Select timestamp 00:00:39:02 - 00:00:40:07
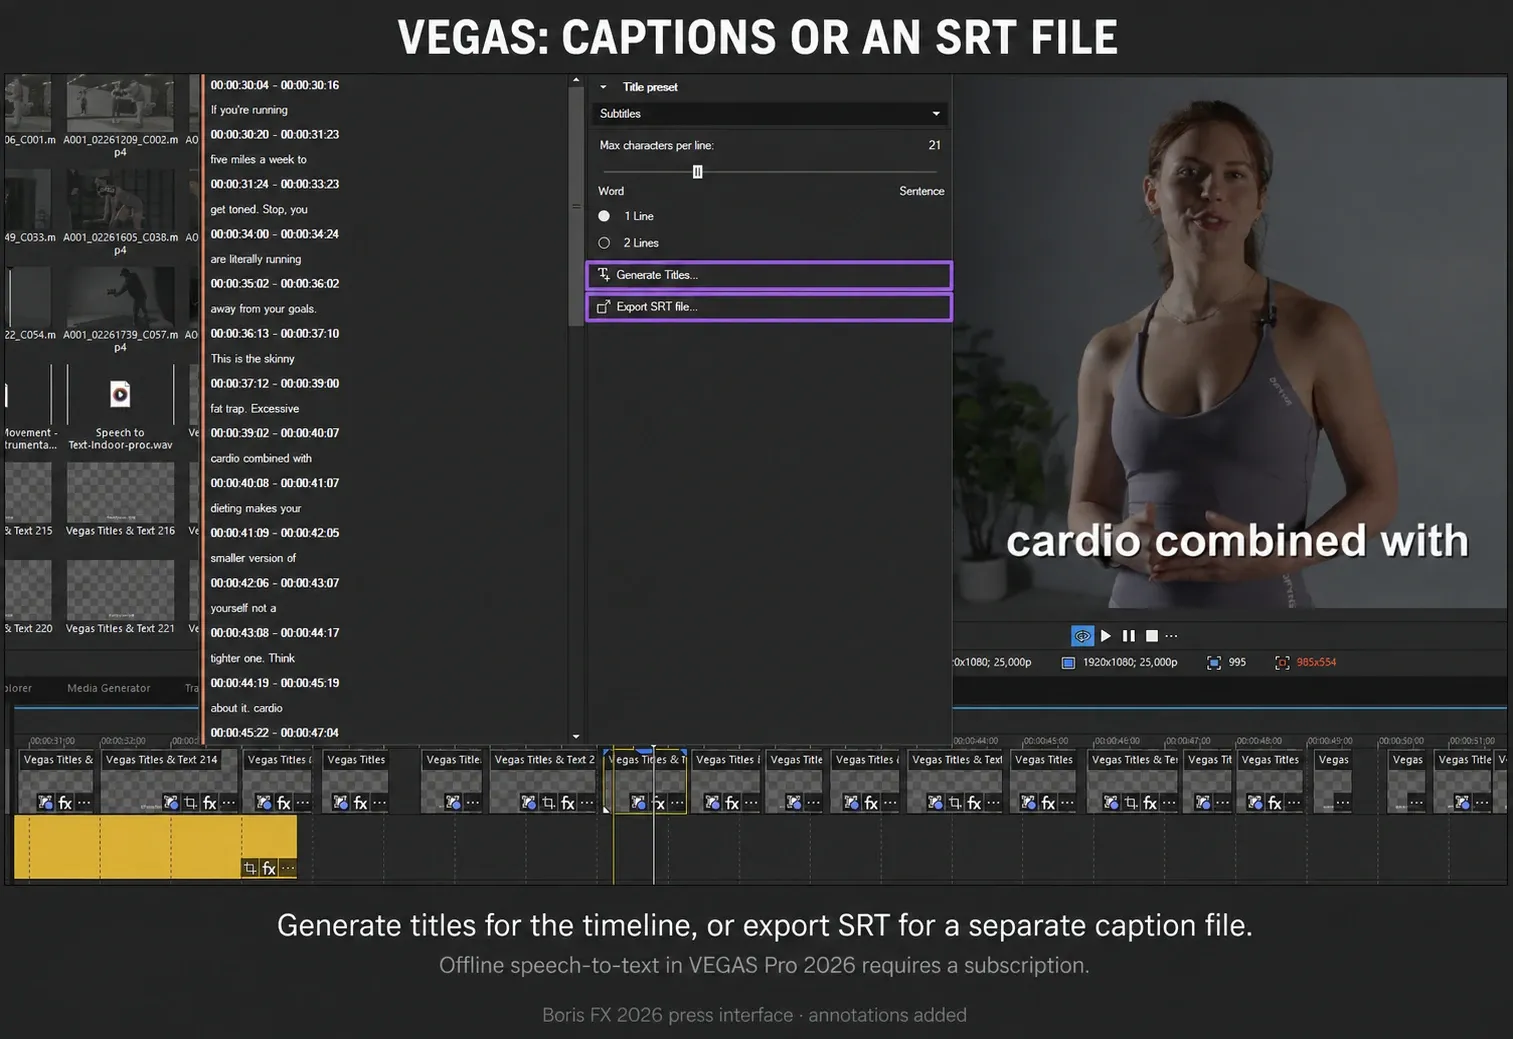The width and height of the screenshot is (1513, 1039). [275, 433]
